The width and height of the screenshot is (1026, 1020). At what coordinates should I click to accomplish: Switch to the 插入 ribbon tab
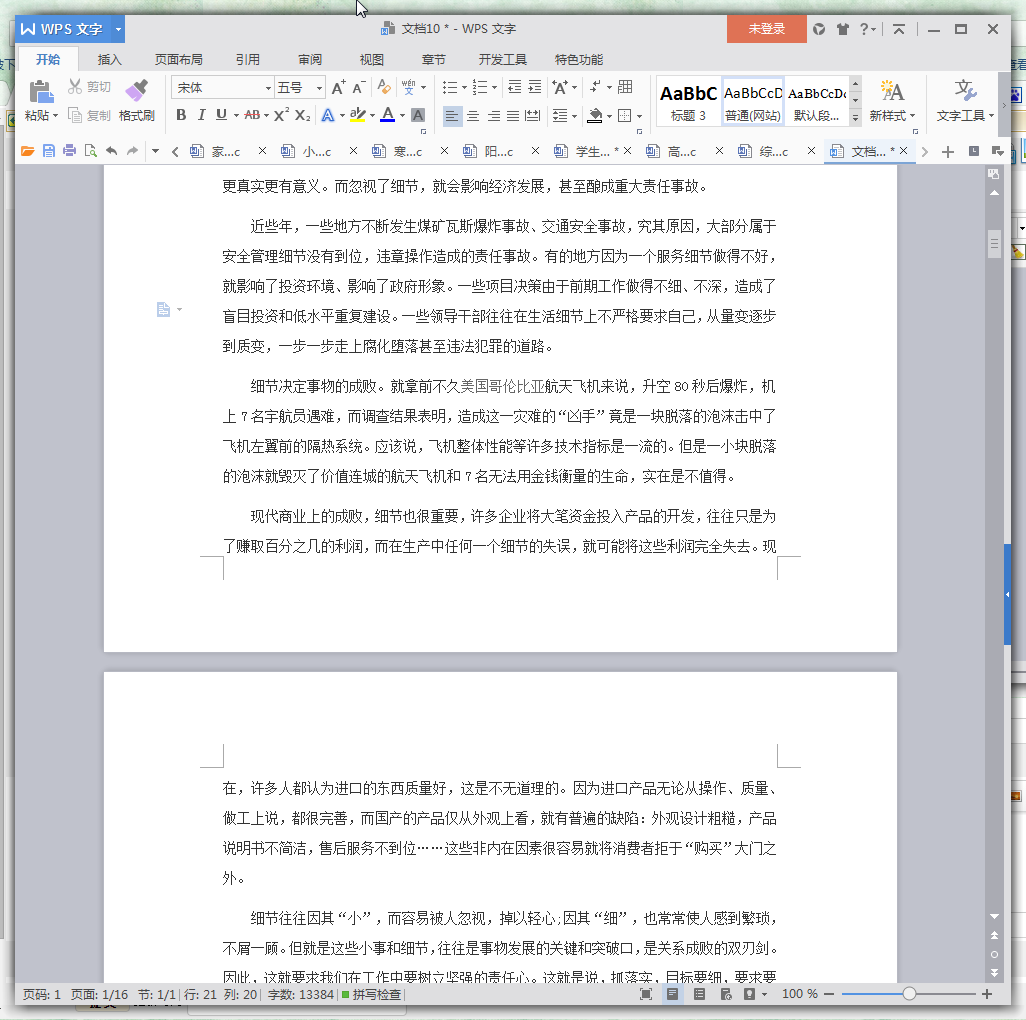[109, 59]
